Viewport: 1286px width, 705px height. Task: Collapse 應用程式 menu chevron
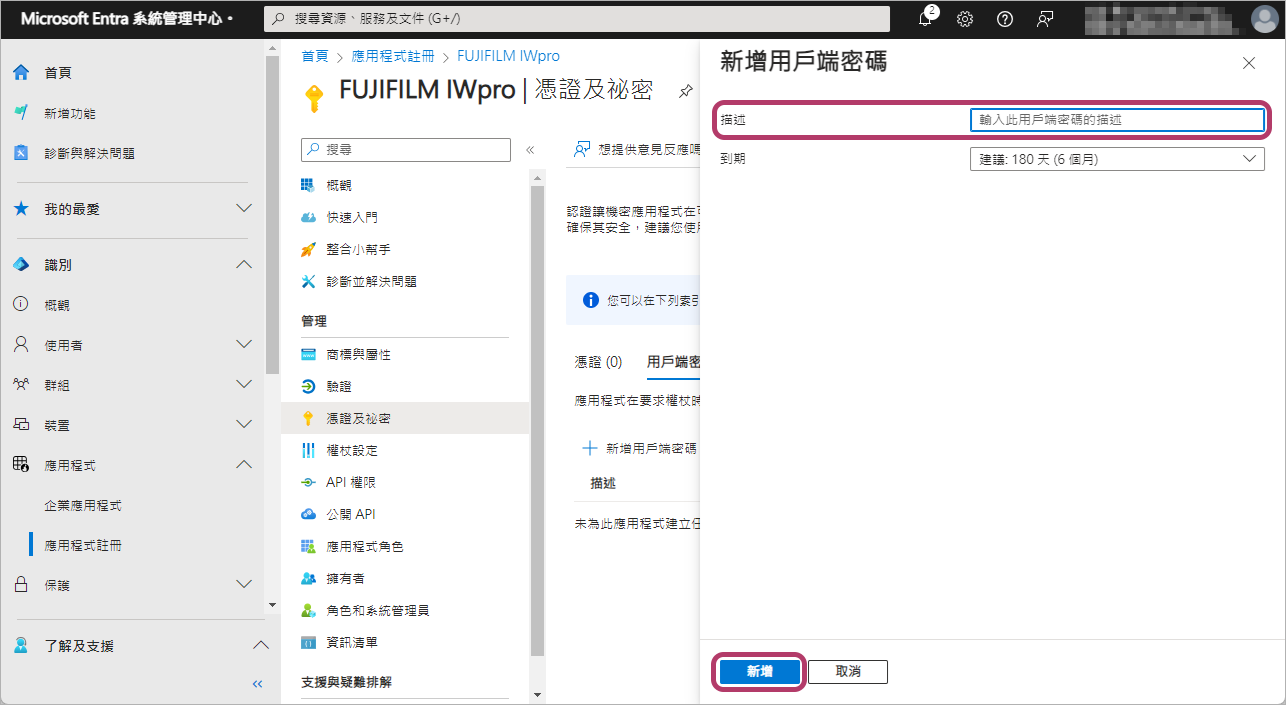[x=243, y=465]
